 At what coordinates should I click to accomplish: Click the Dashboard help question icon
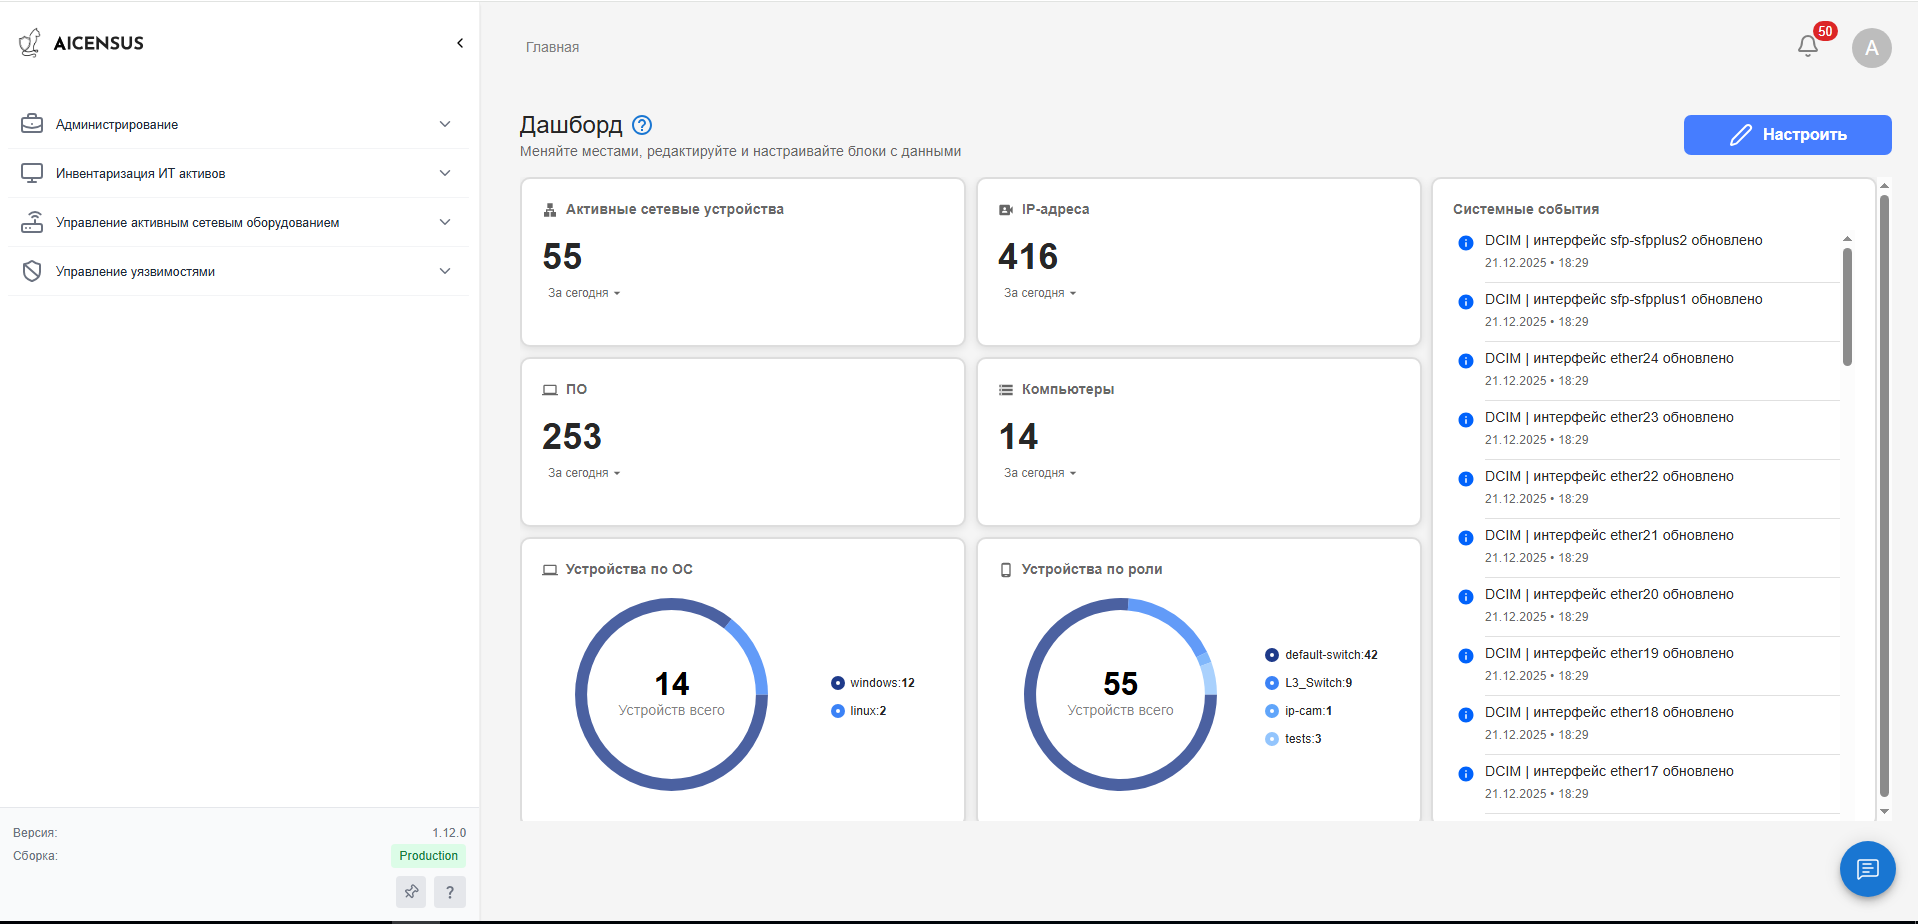click(642, 125)
